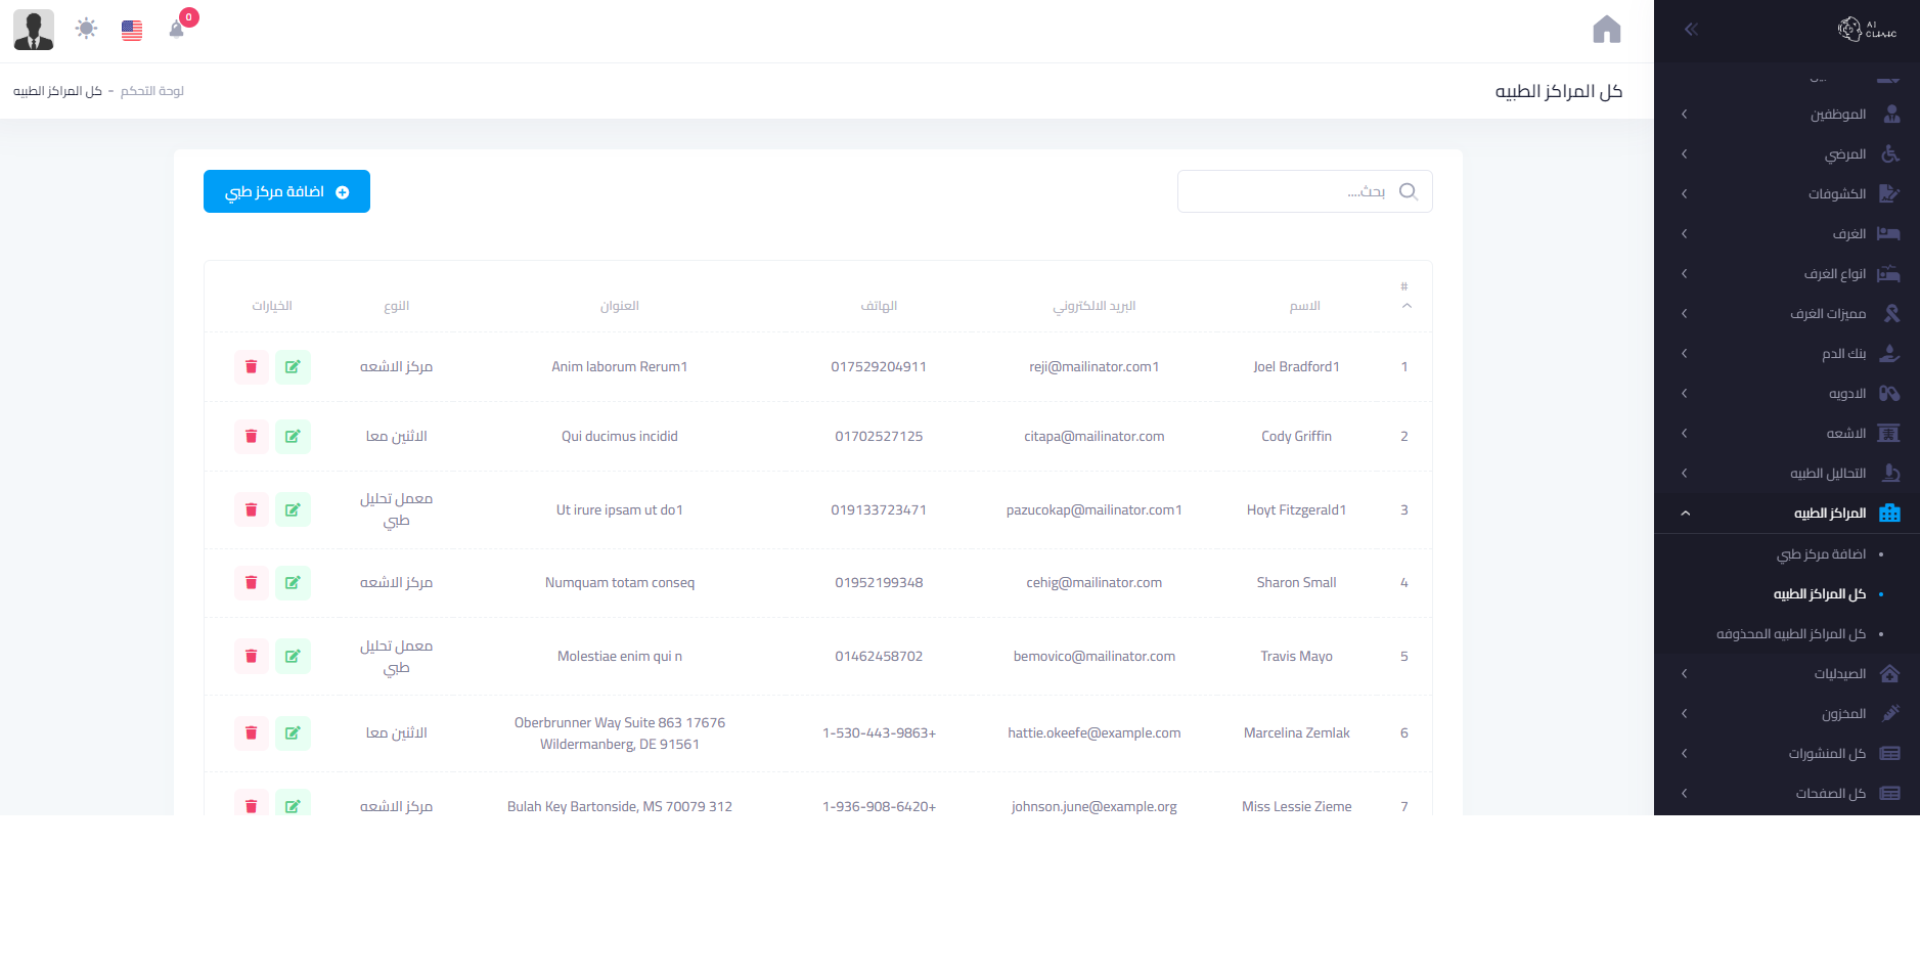Edit the Travis Mayo record
Viewport: 1920px width, 979px height.
tap(293, 656)
